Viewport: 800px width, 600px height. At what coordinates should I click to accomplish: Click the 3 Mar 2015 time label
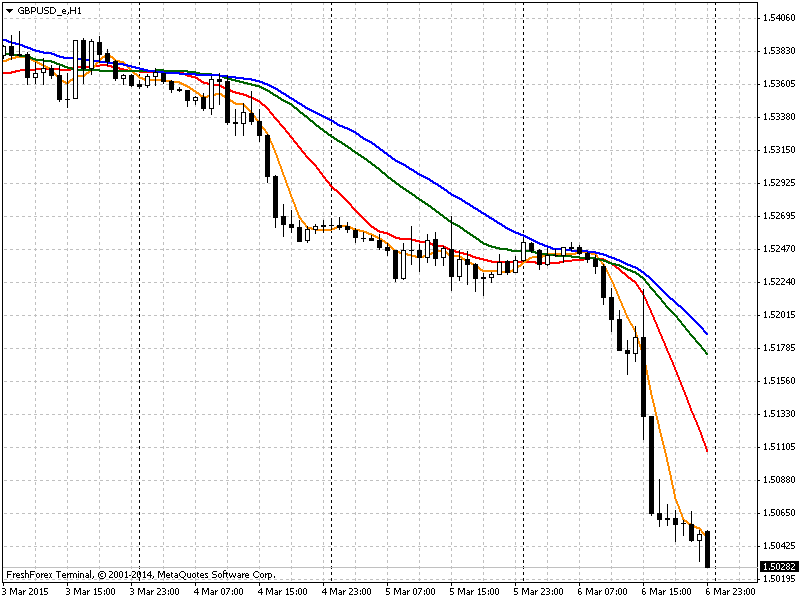coord(26,592)
